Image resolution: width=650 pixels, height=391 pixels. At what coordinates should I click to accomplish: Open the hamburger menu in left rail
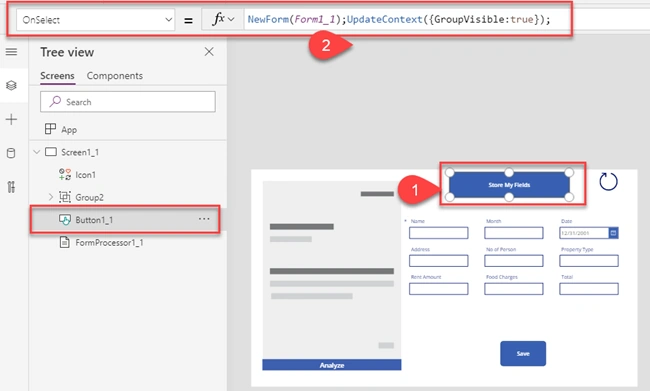click(12, 52)
